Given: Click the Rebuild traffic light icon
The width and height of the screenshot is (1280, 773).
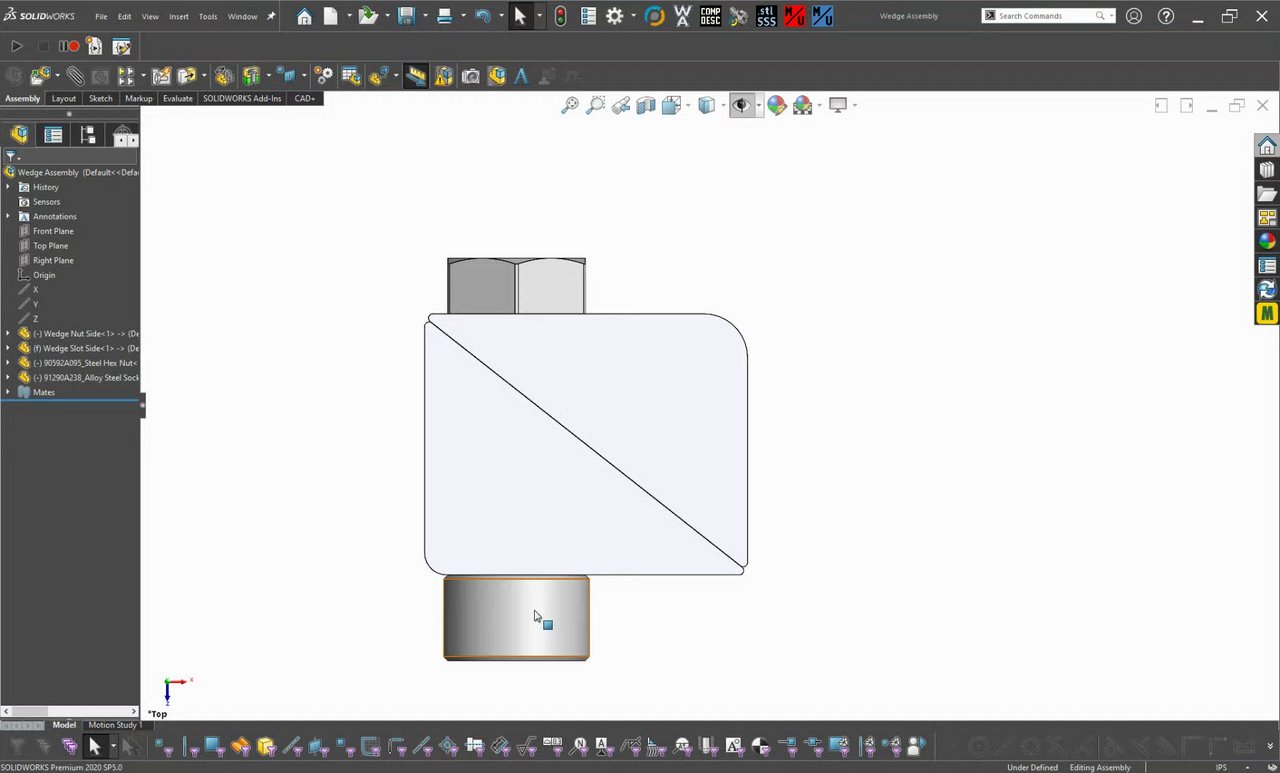Looking at the screenshot, I should [x=560, y=16].
